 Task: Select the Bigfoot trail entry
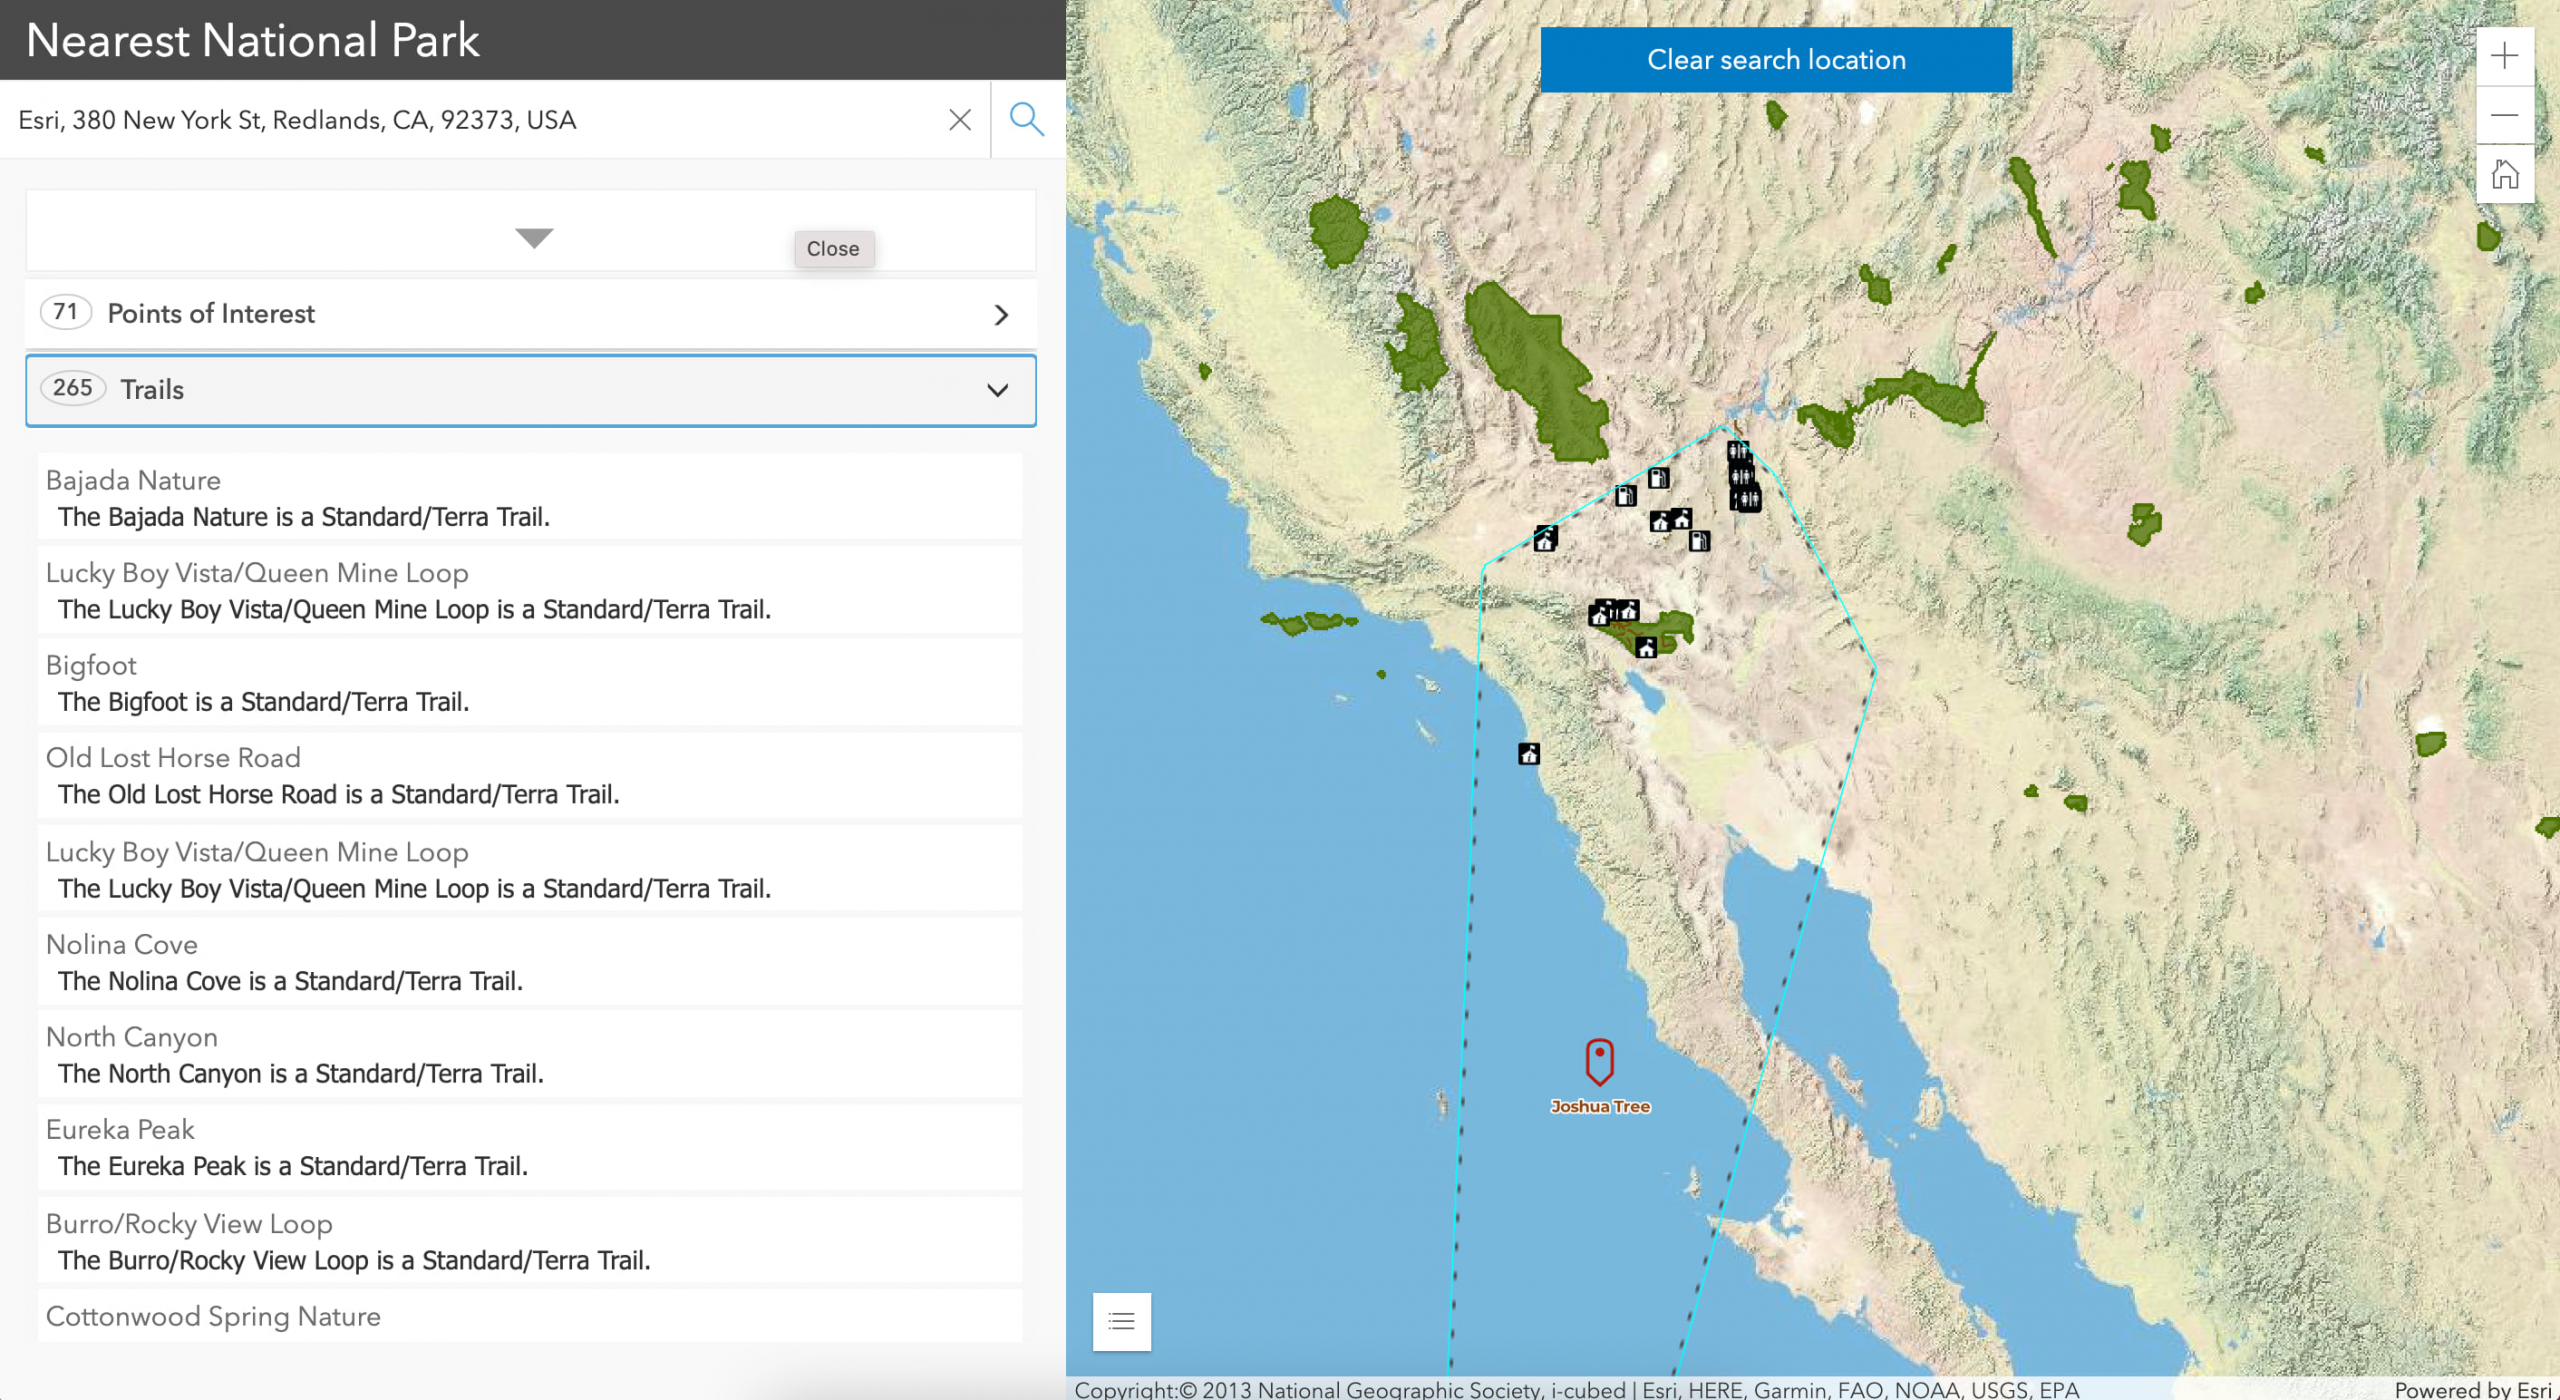point(530,683)
